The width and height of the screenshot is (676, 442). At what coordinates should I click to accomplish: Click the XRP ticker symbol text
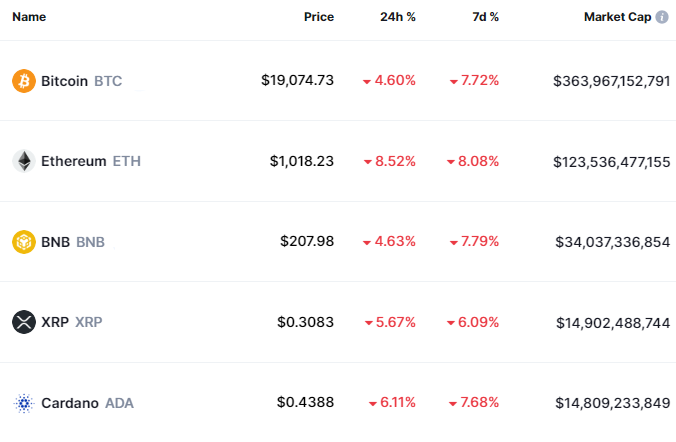click(x=89, y=322)
